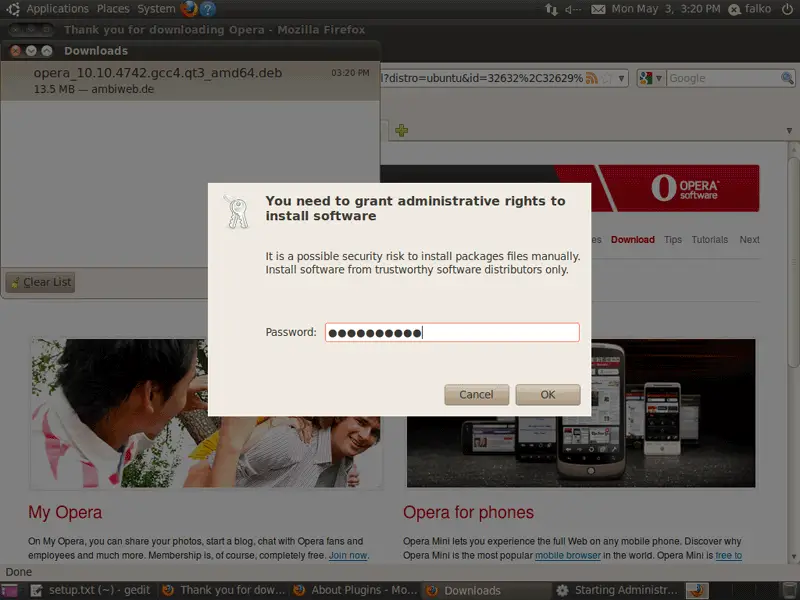
Task: Click the Ubuntu logo in the top panel
Action: point(13,9)
